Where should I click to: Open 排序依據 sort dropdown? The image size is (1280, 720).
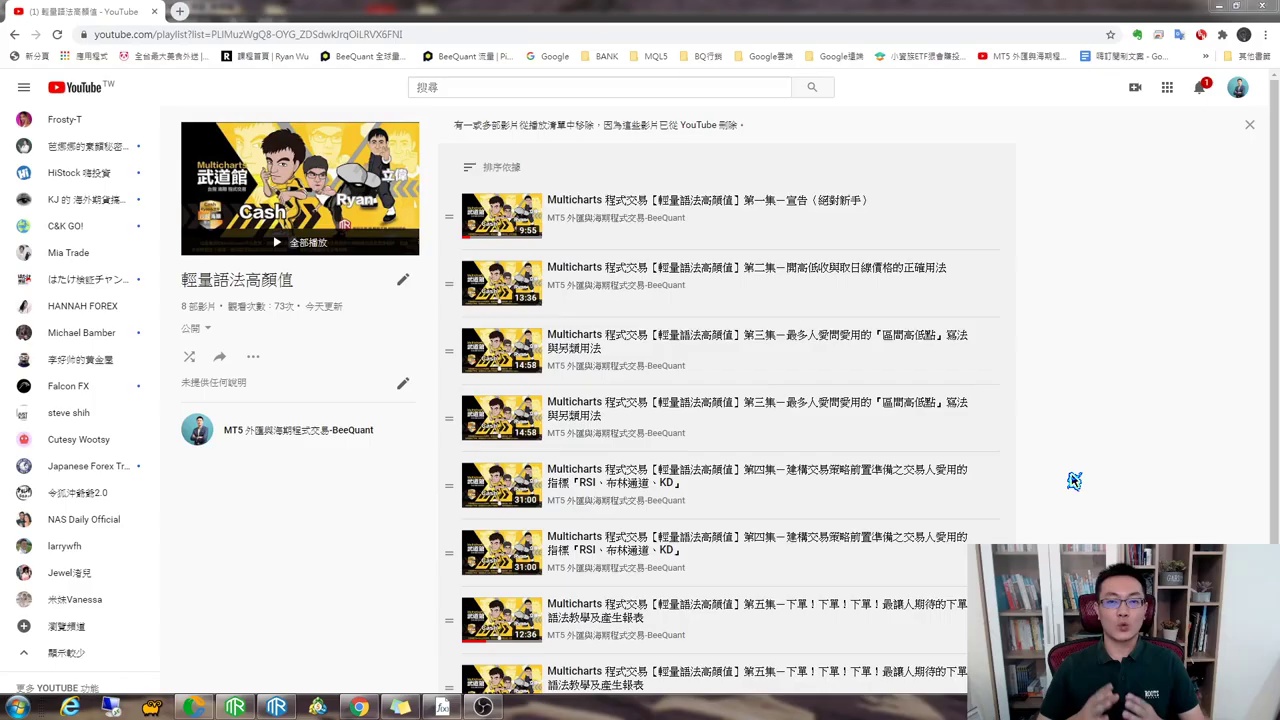(492, 167)
